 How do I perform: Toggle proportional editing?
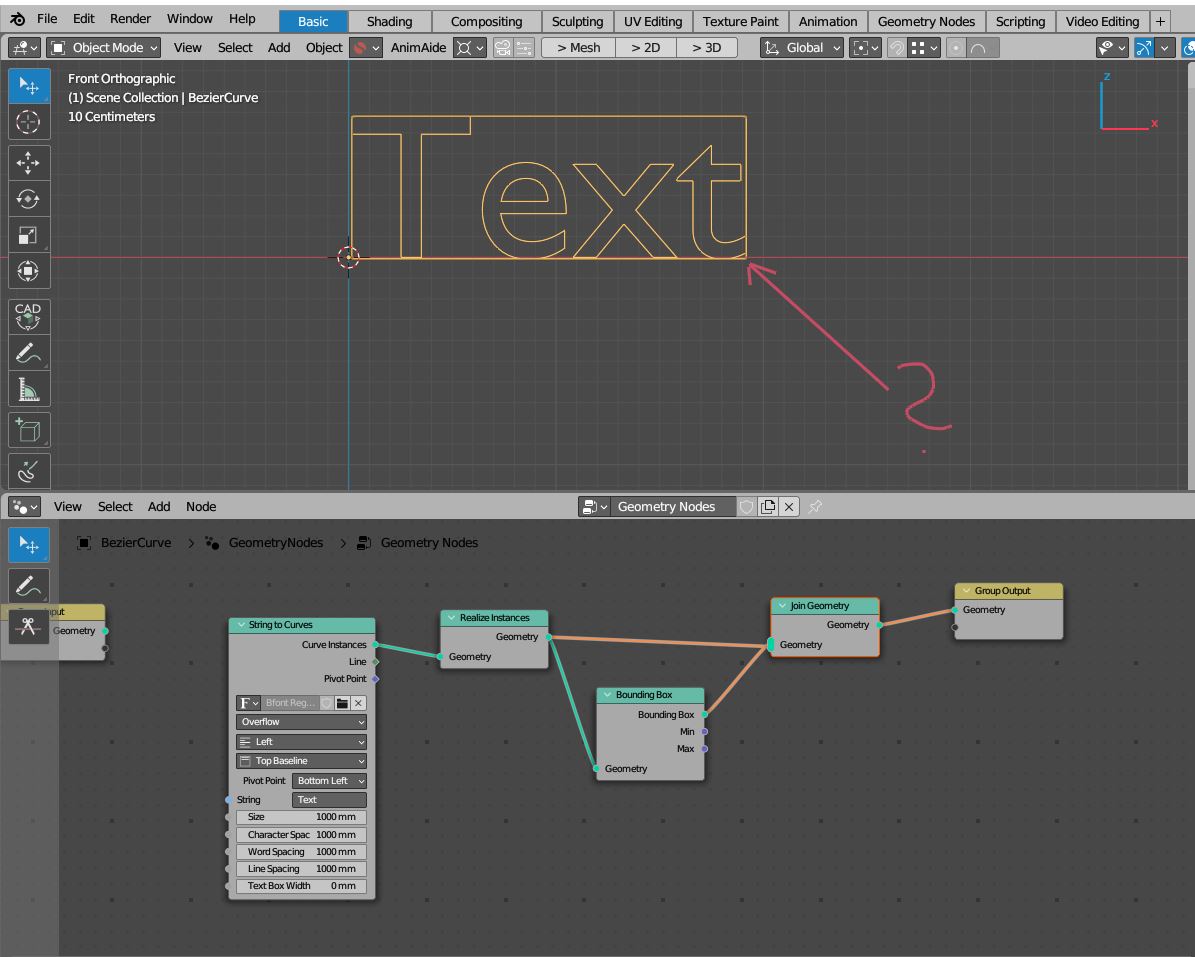(956, 48)
